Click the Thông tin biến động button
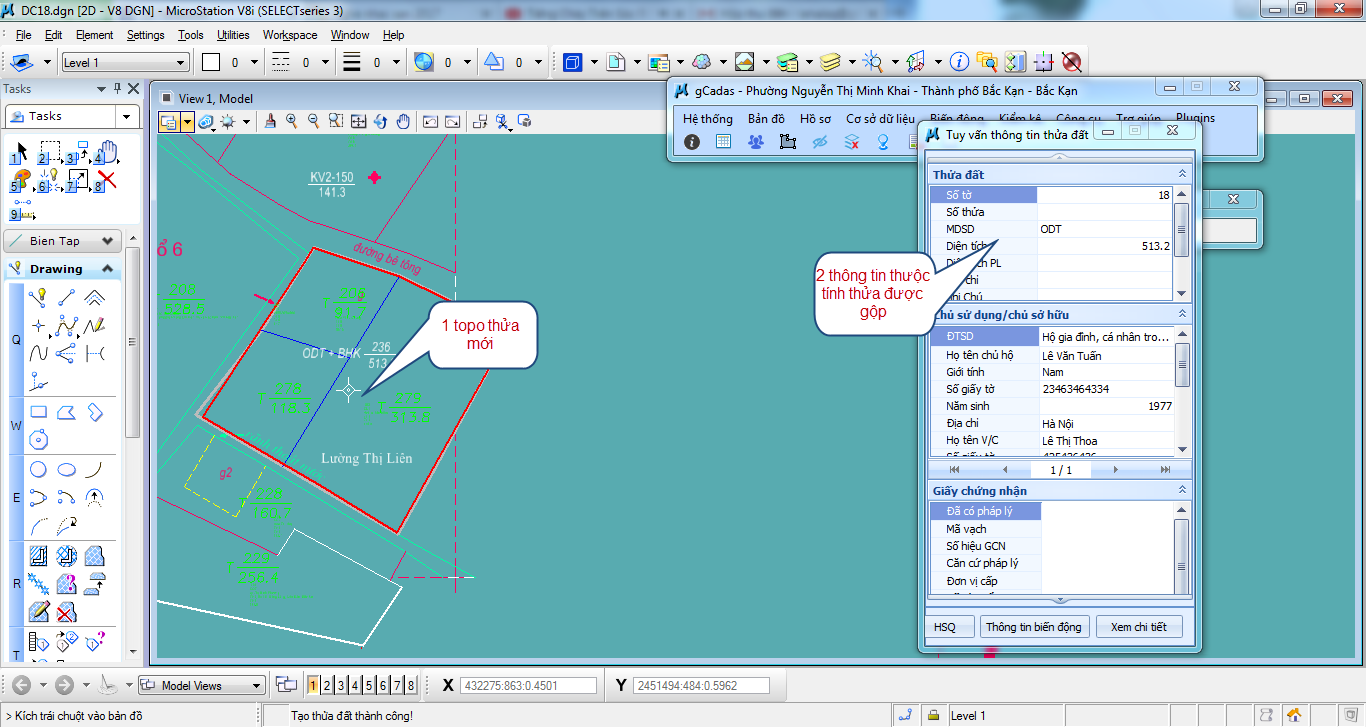Image resolution: width=1366 pixels, height=727 pixels. coord(1033,627)
